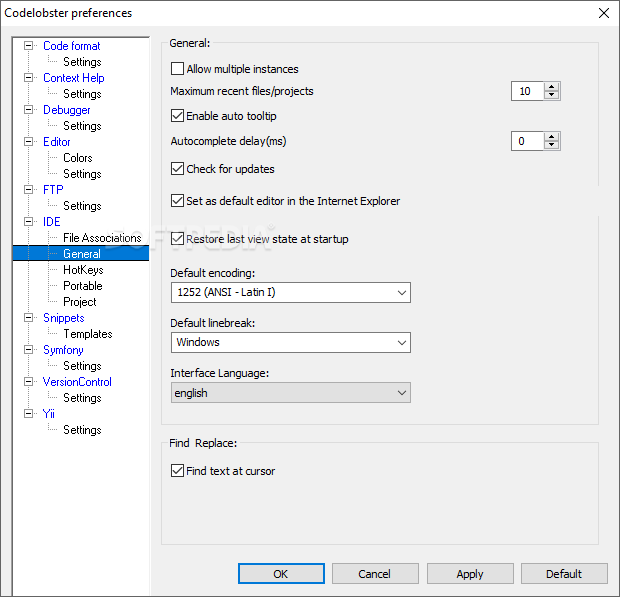Reset settings with Default button
Viewport: 620px width, 597px height.
click(x=564, y=574)
